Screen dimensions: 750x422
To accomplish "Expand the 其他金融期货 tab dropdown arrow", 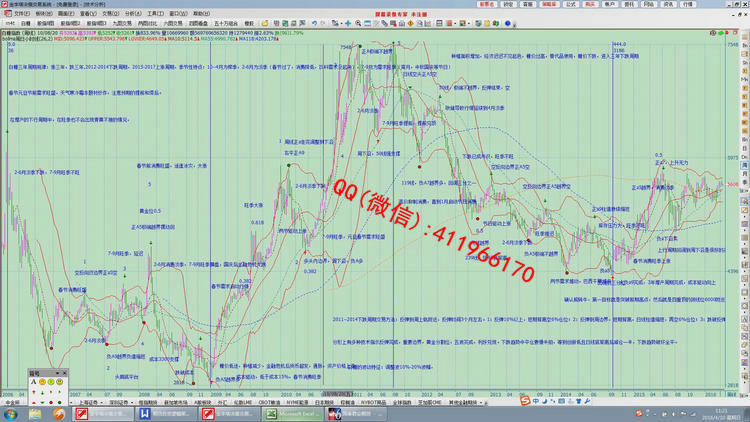I will coord(481,402).
